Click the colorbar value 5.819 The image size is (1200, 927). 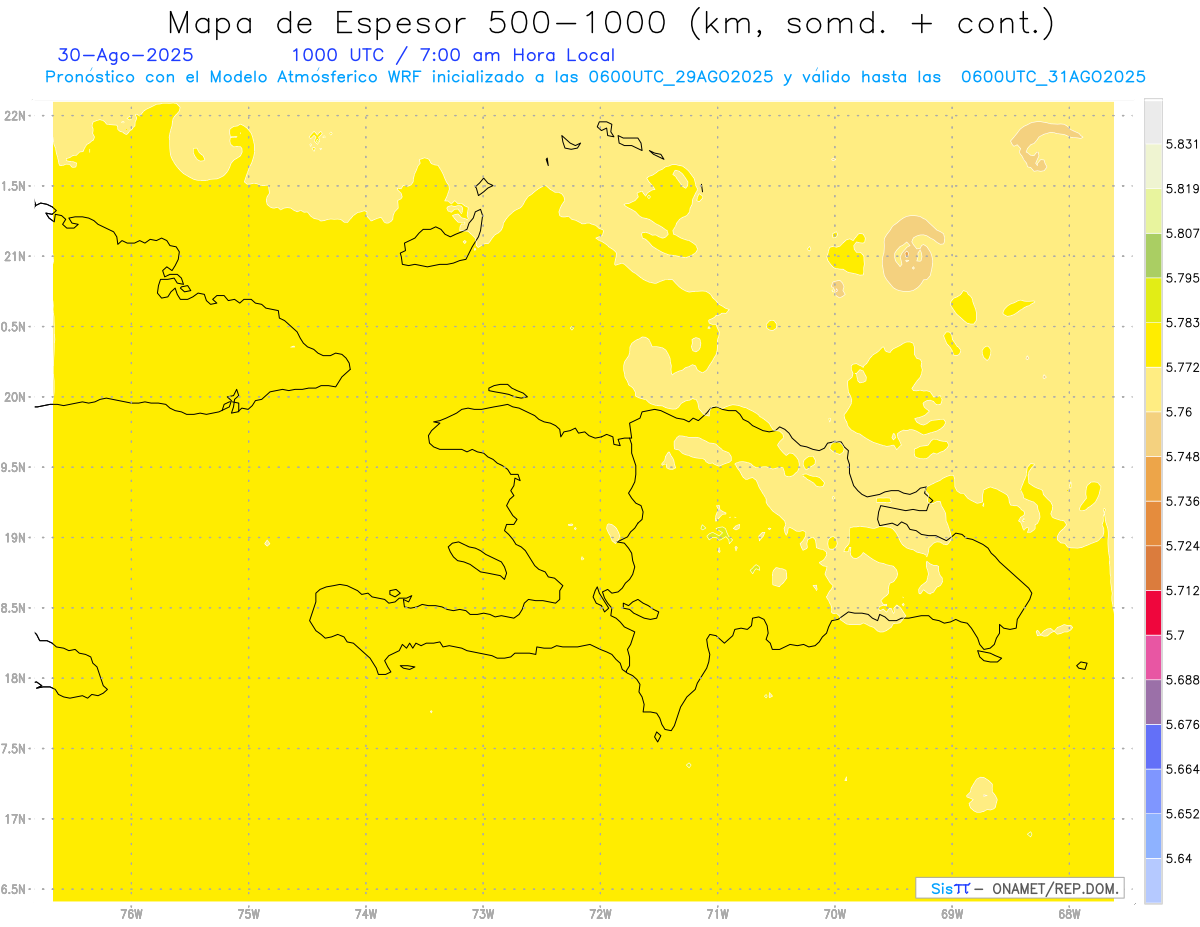pyautogui.click(x=1183, y=189)
